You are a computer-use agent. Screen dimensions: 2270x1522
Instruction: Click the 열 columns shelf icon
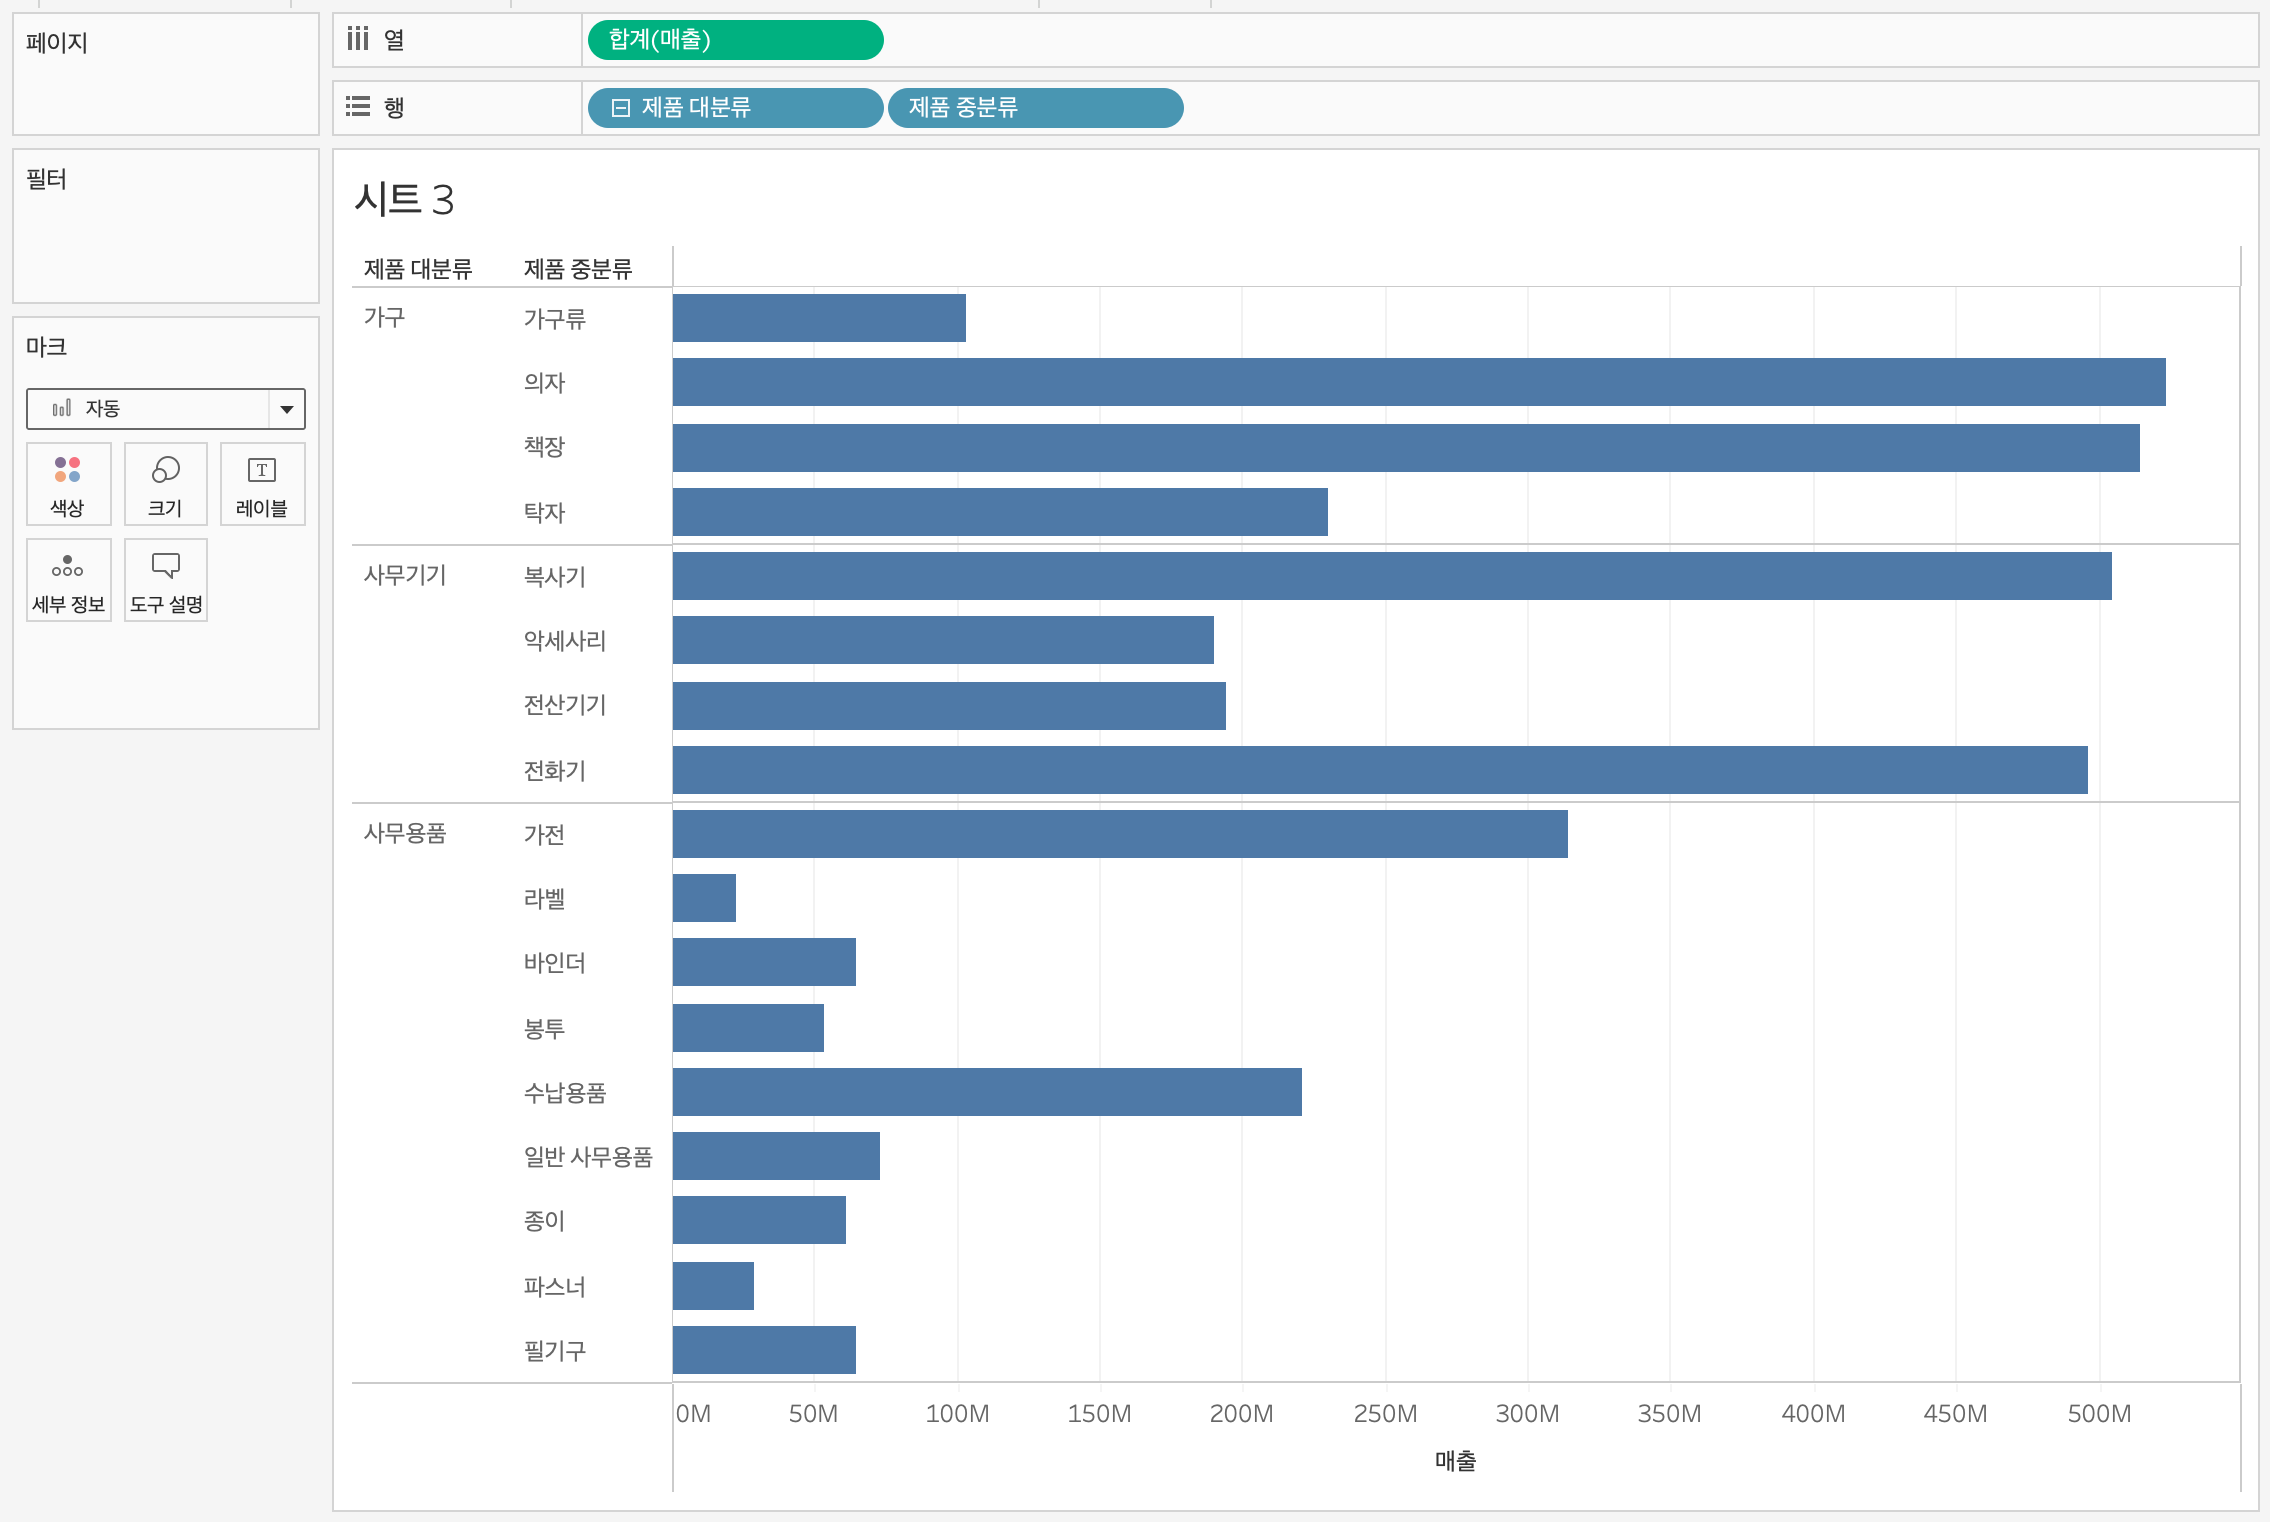tap(358, 39)
